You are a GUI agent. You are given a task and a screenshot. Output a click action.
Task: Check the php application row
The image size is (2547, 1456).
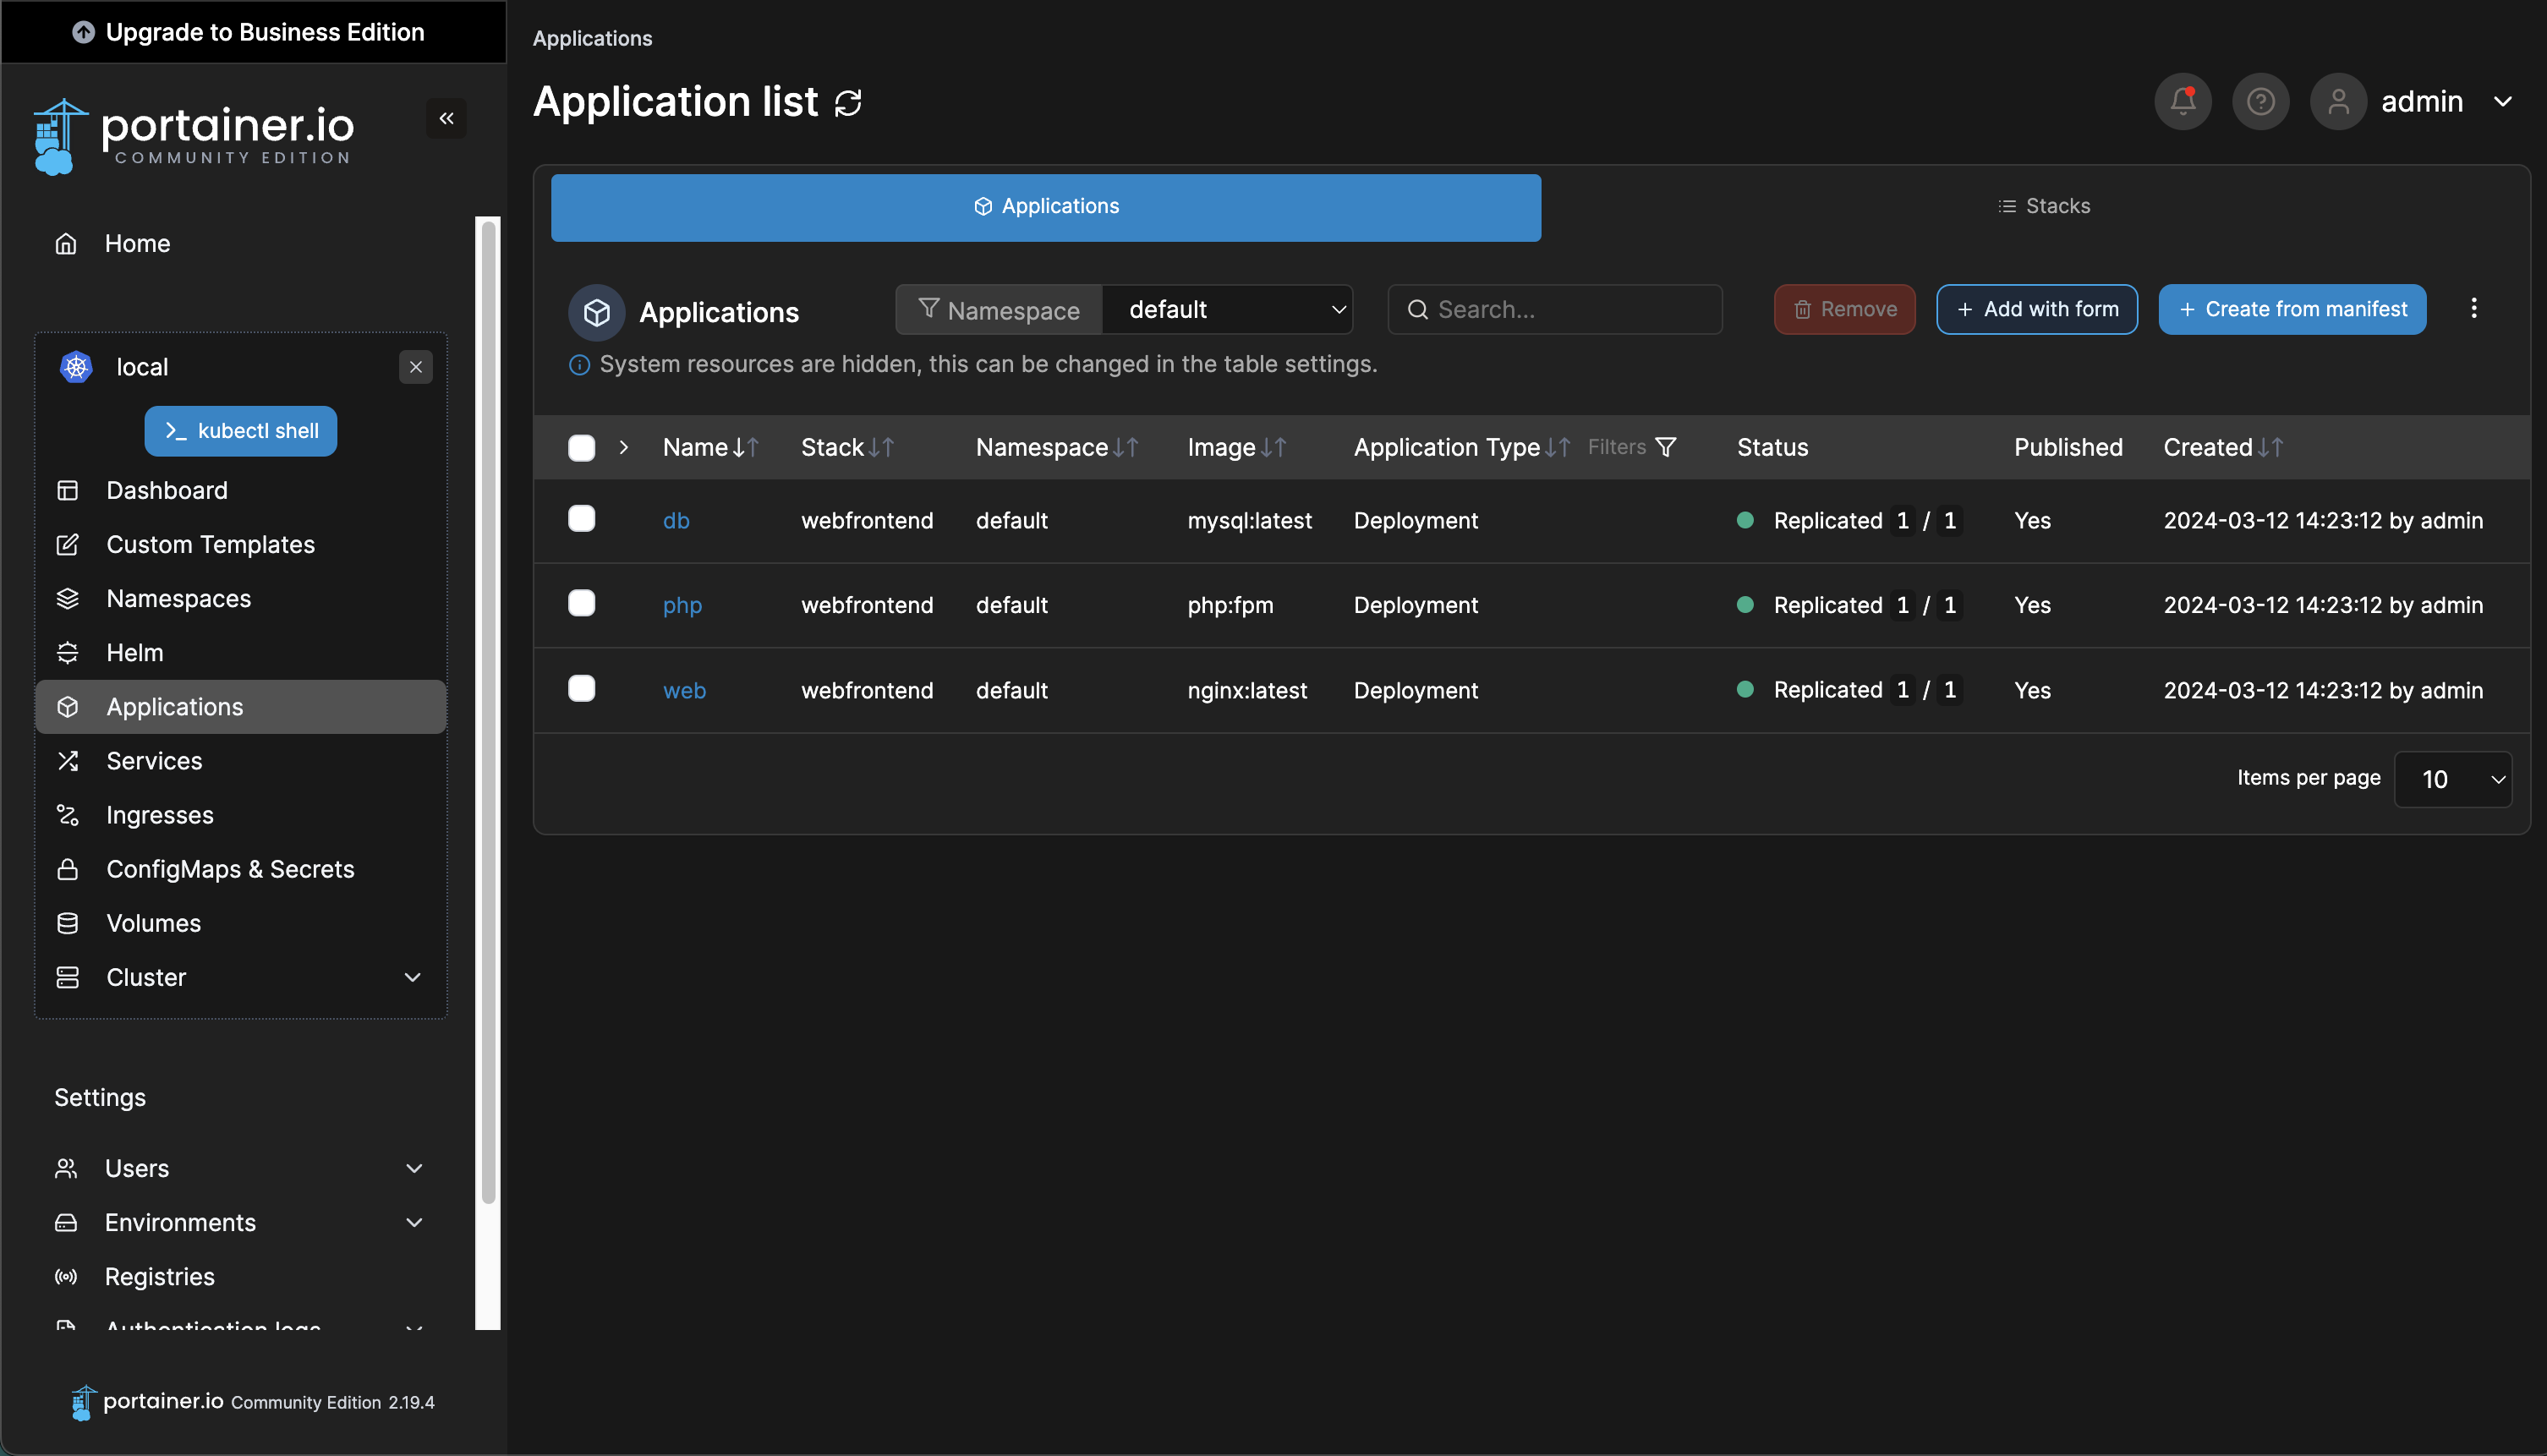click(581, 604)
